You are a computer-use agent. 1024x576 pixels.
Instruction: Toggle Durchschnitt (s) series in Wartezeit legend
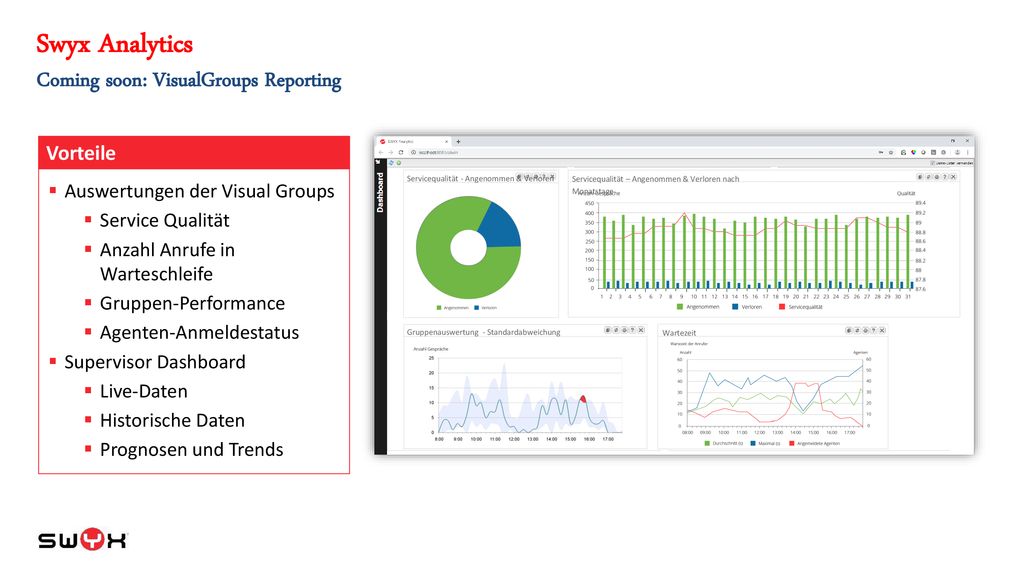(x=724, y=443)
